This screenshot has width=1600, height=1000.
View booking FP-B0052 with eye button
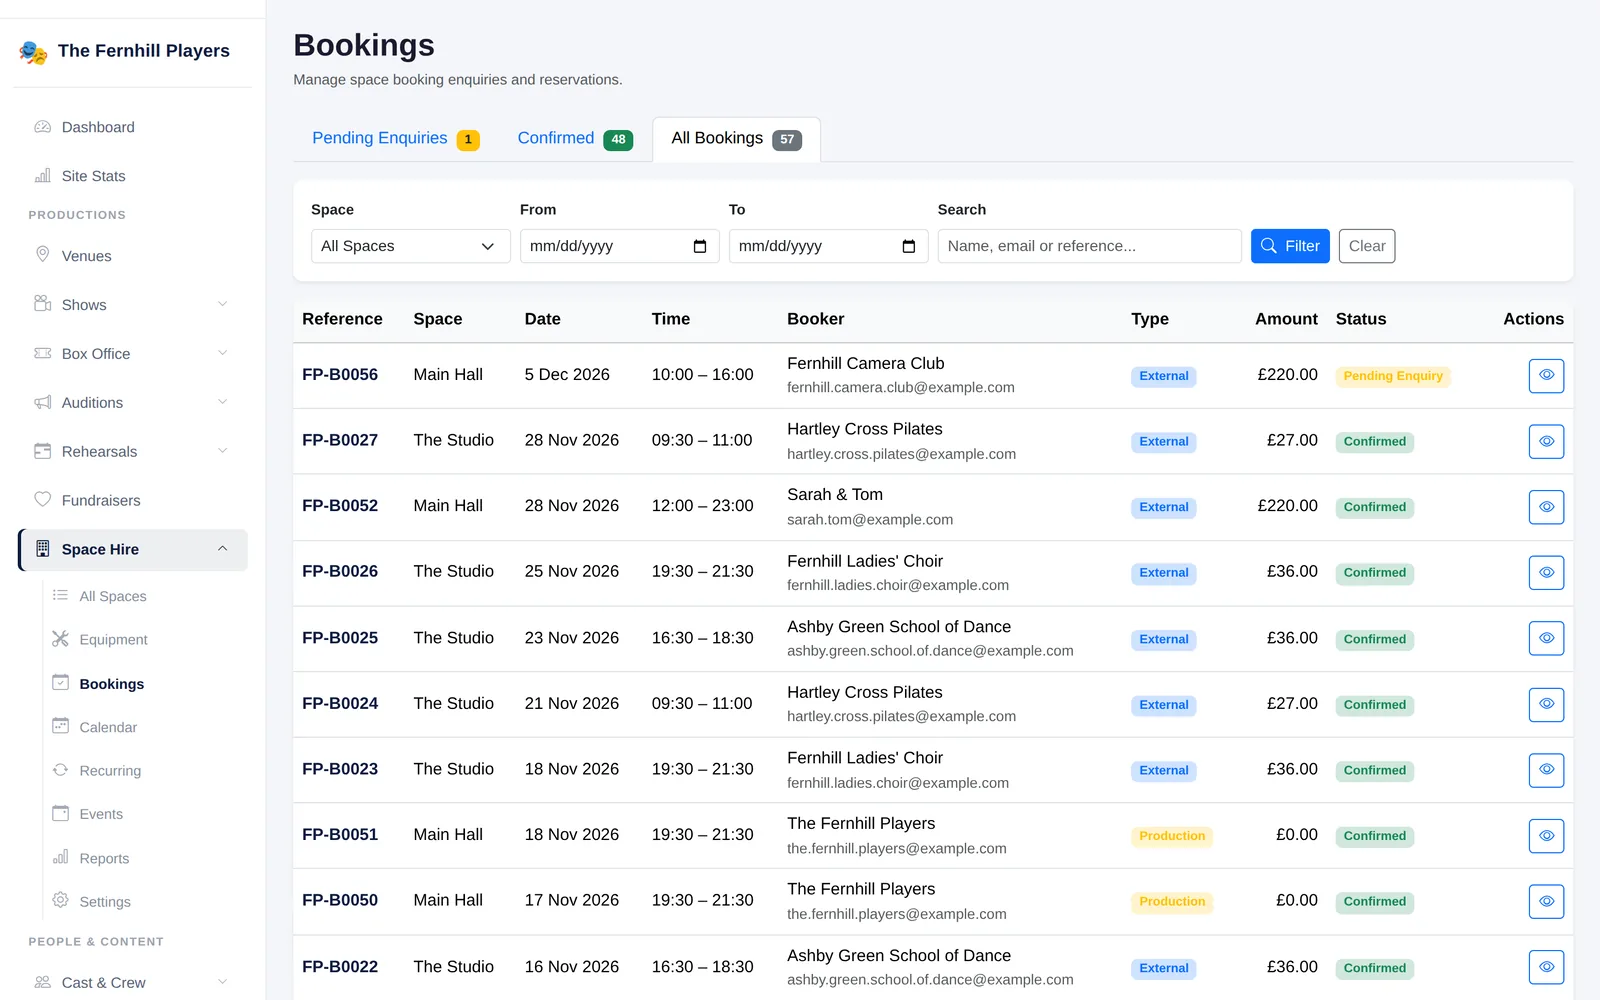coord(1546,507)
